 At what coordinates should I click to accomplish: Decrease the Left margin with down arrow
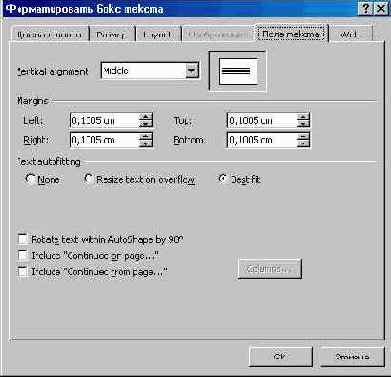(x=145, y=124)
